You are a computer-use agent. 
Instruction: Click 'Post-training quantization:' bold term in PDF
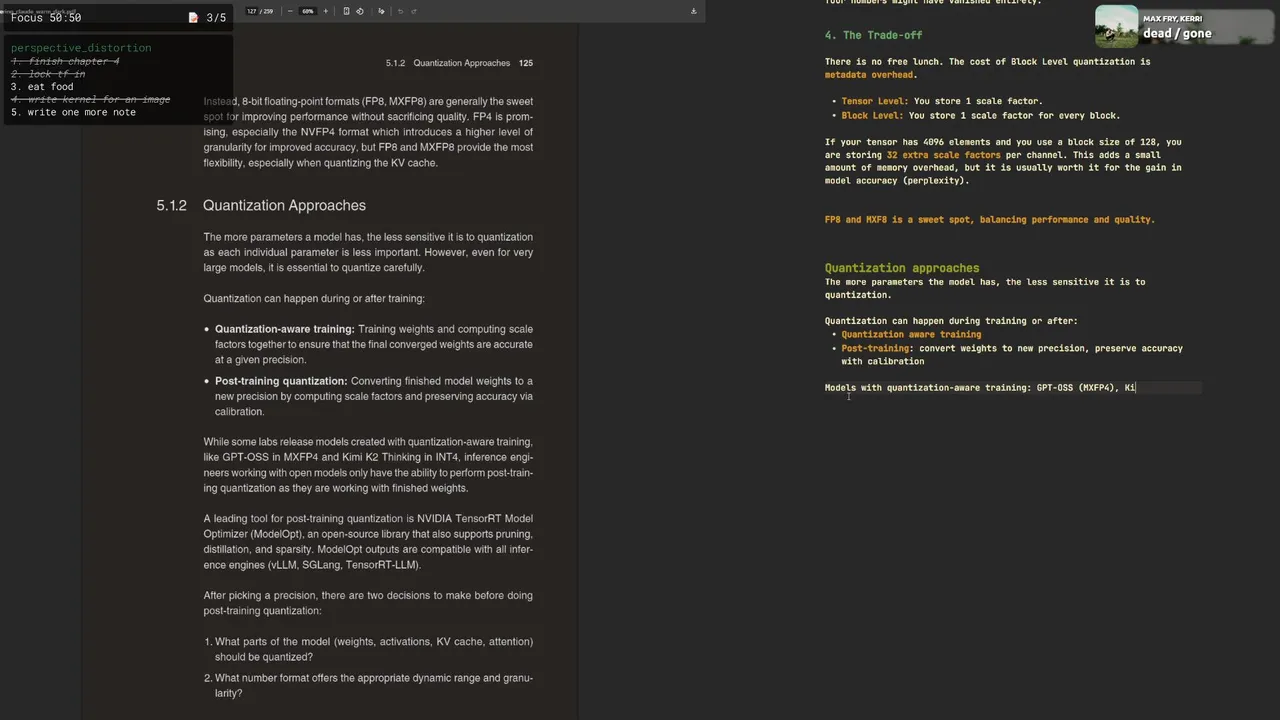pos(281,381)
